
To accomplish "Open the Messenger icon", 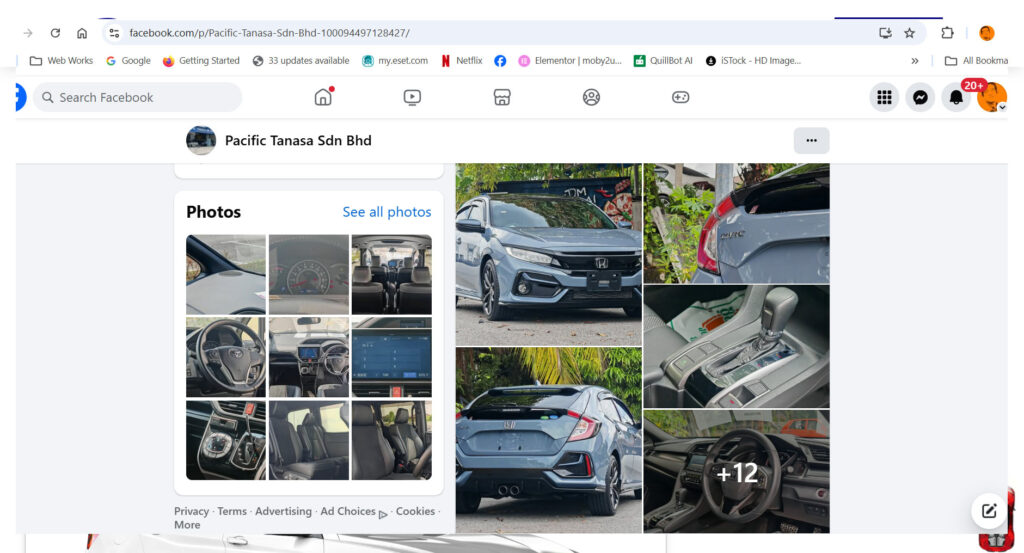I will click(x=920, y=97).
